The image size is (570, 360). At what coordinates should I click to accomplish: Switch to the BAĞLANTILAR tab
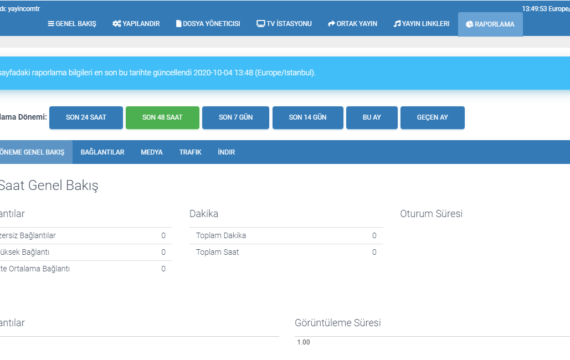pos(103,152)
